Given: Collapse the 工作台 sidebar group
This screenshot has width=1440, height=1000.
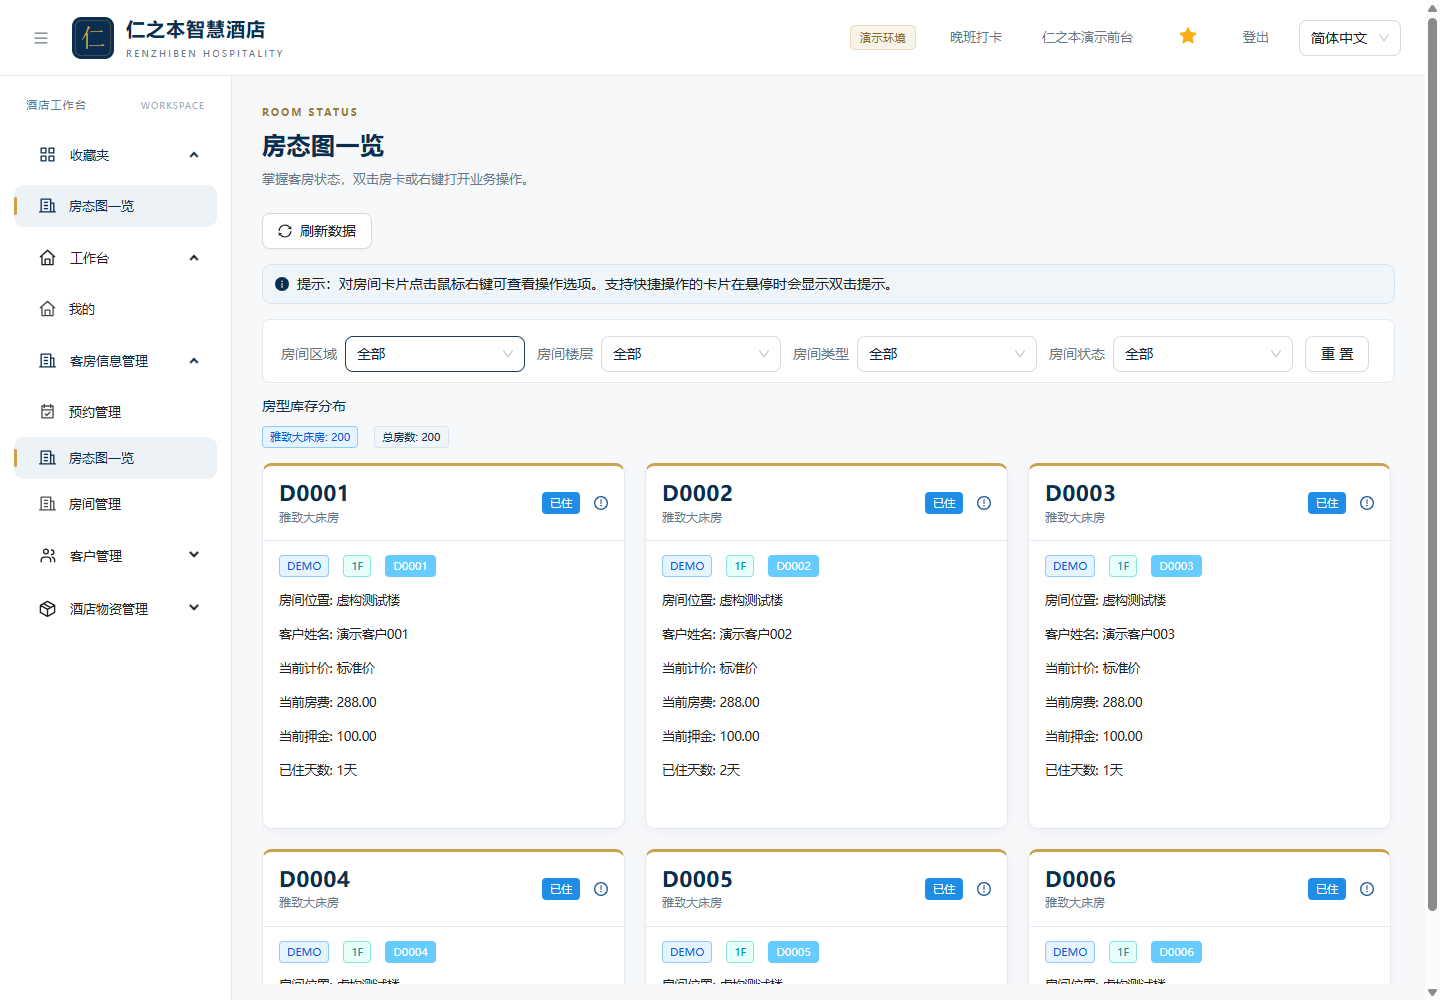Looking at the screenshot, I should (194, 258).
